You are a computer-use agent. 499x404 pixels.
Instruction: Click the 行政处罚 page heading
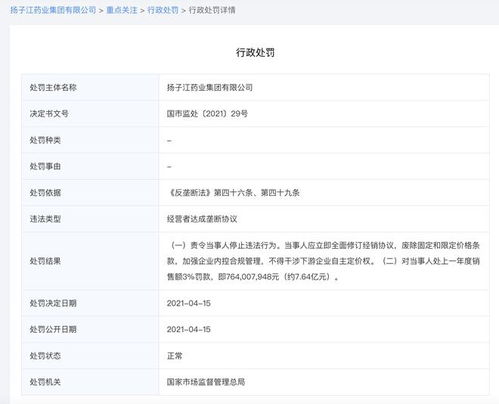(255, 52)
